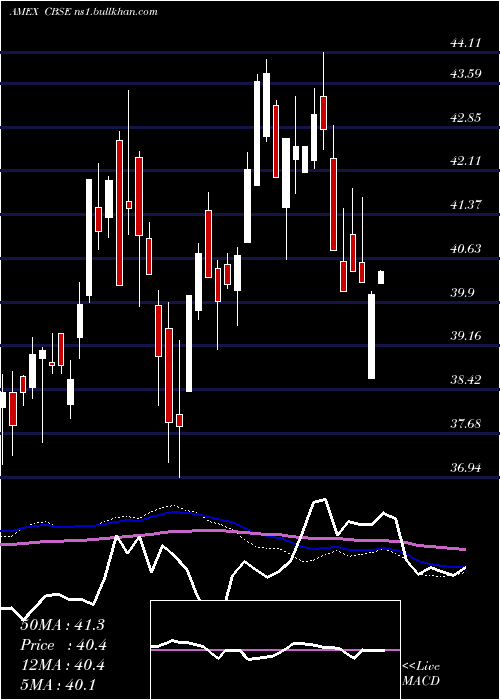The image size is (500, 700).
Task: Click the 39.16 price level label
Action: point(466,336)
